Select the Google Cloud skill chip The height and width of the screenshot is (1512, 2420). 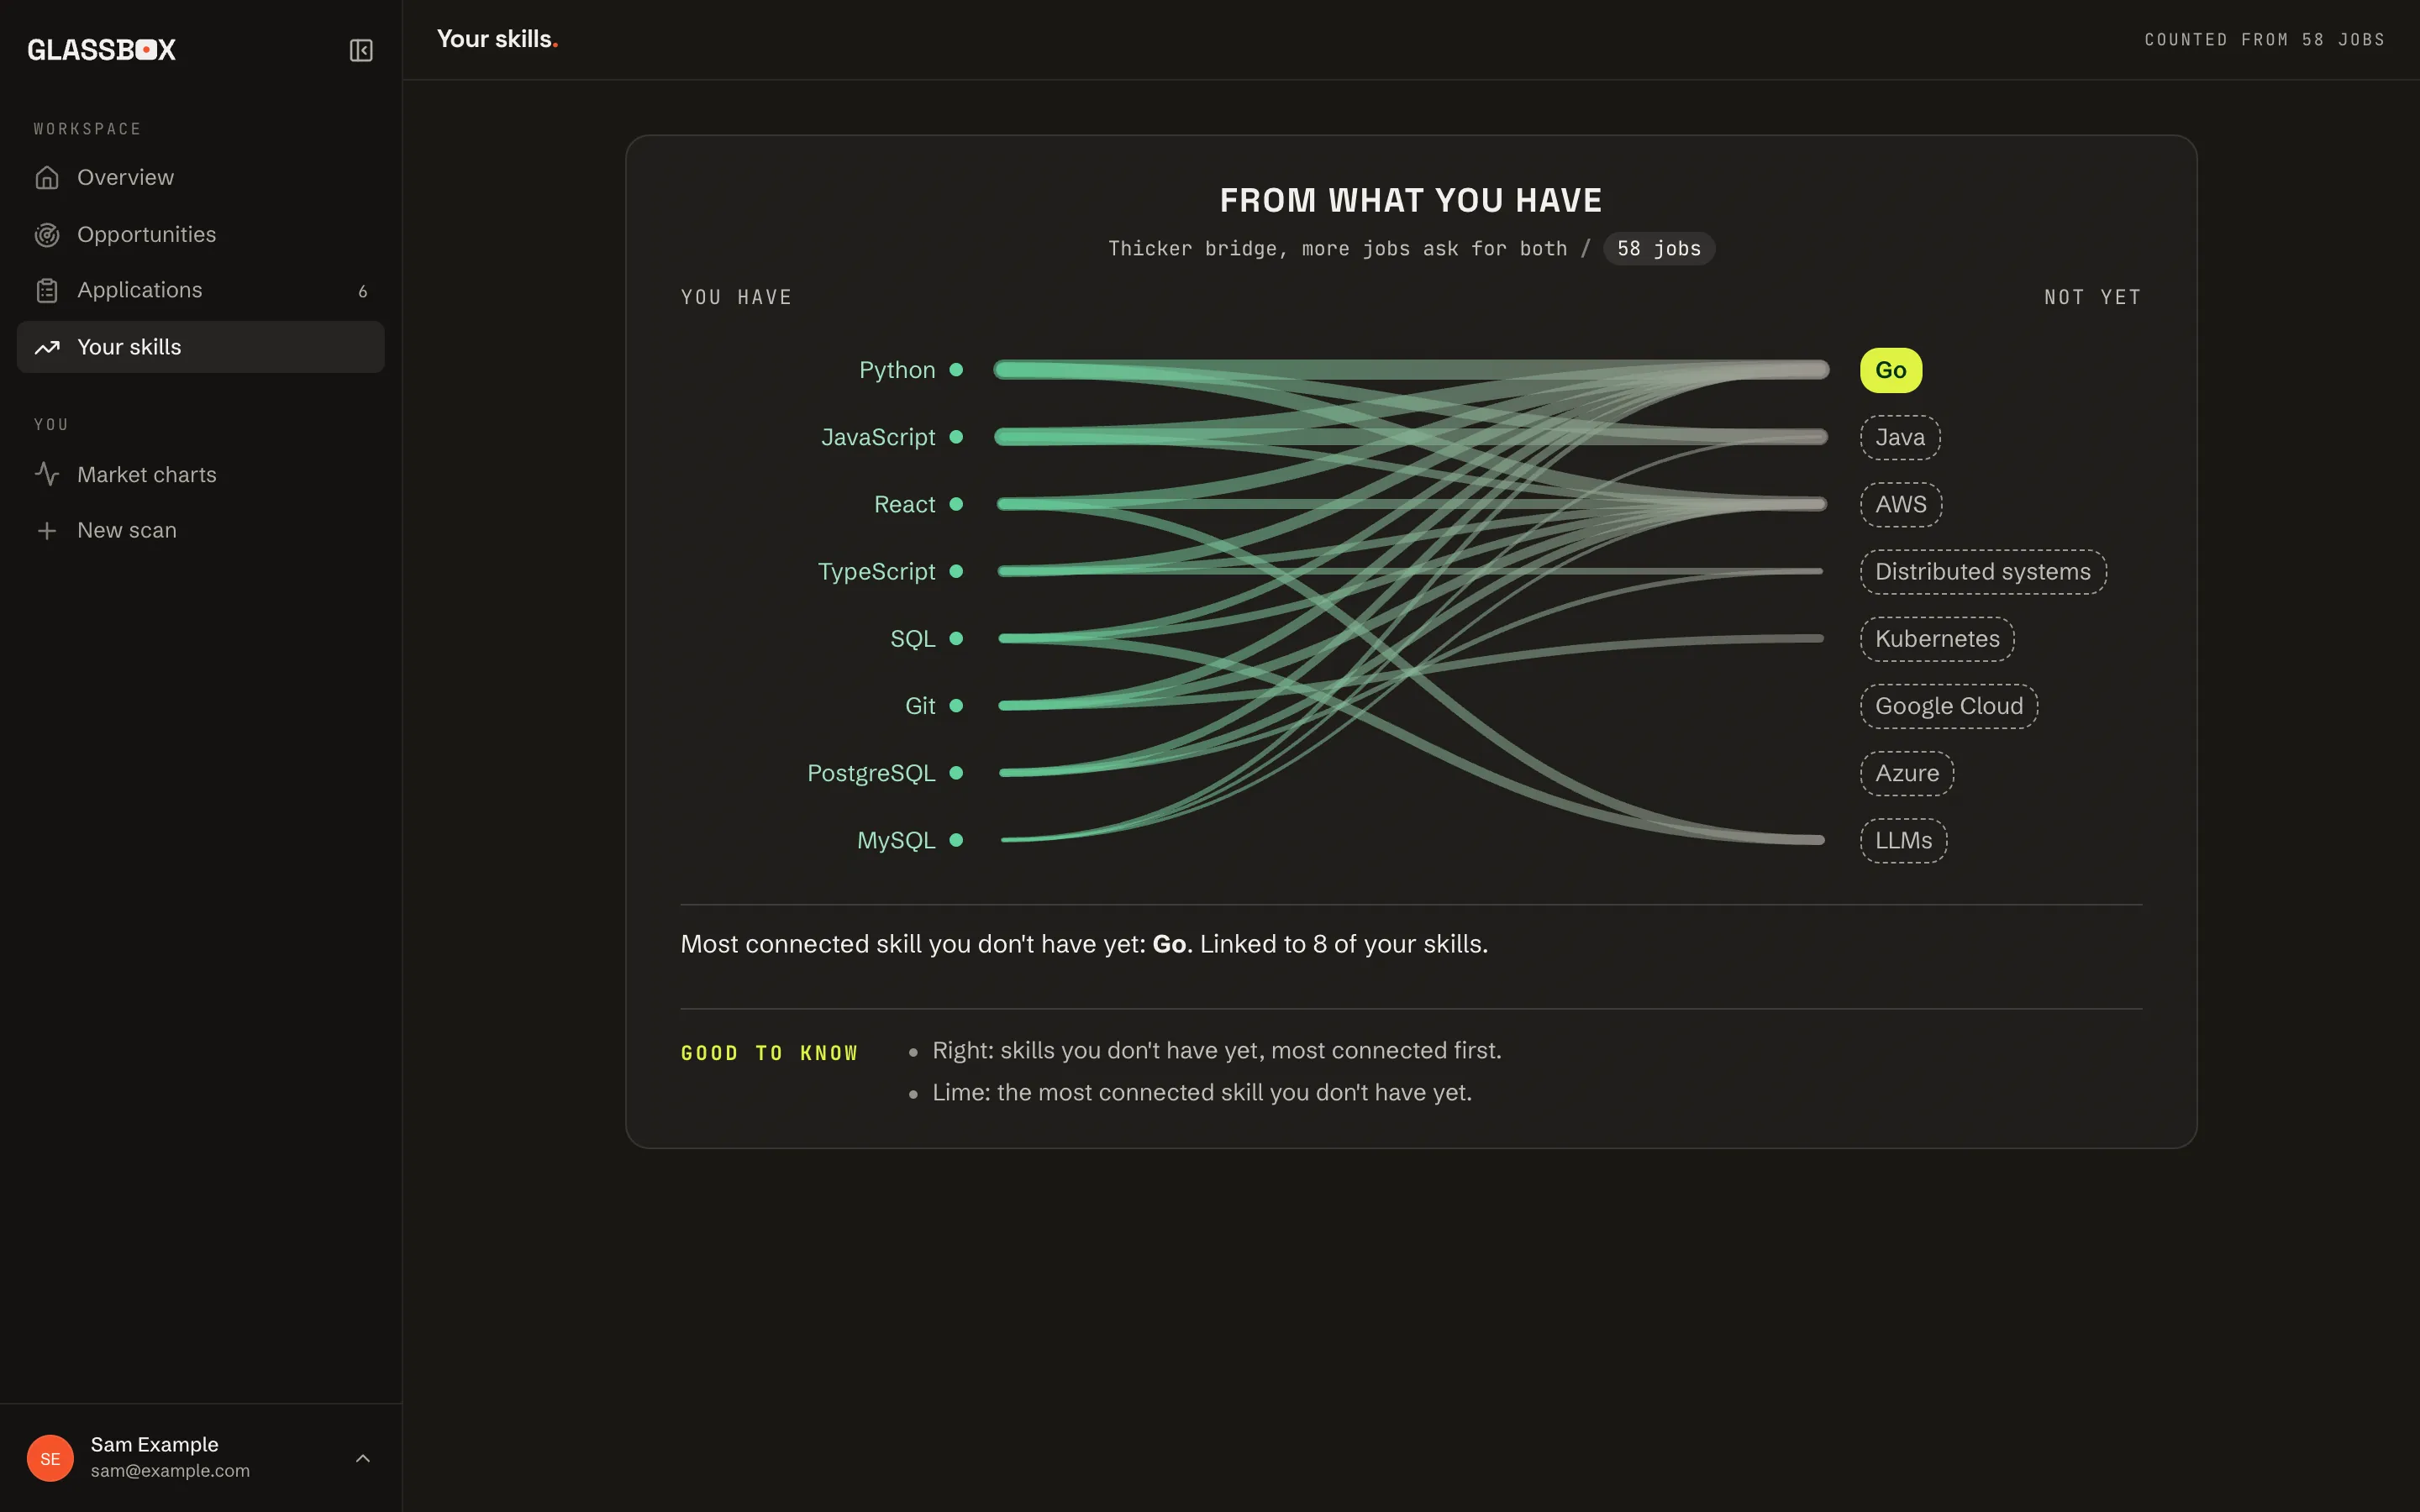pyautogui.click(x=1949, y=706)
